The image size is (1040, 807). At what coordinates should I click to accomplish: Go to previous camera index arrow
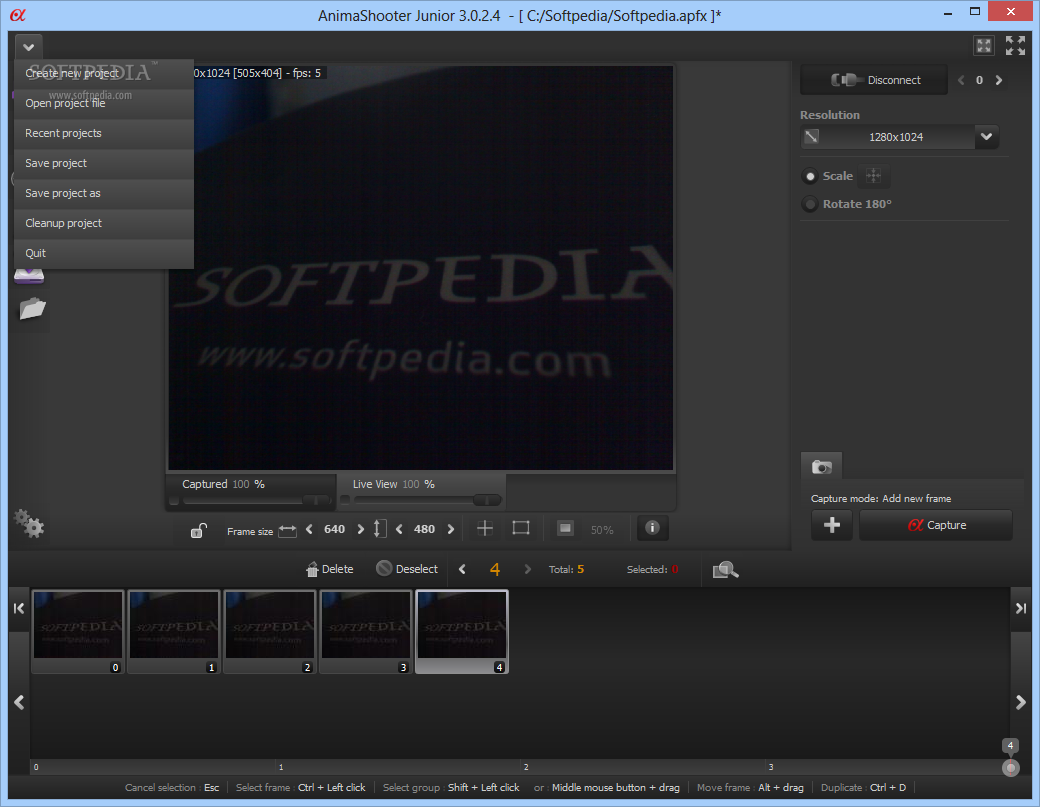pos(960,80)
